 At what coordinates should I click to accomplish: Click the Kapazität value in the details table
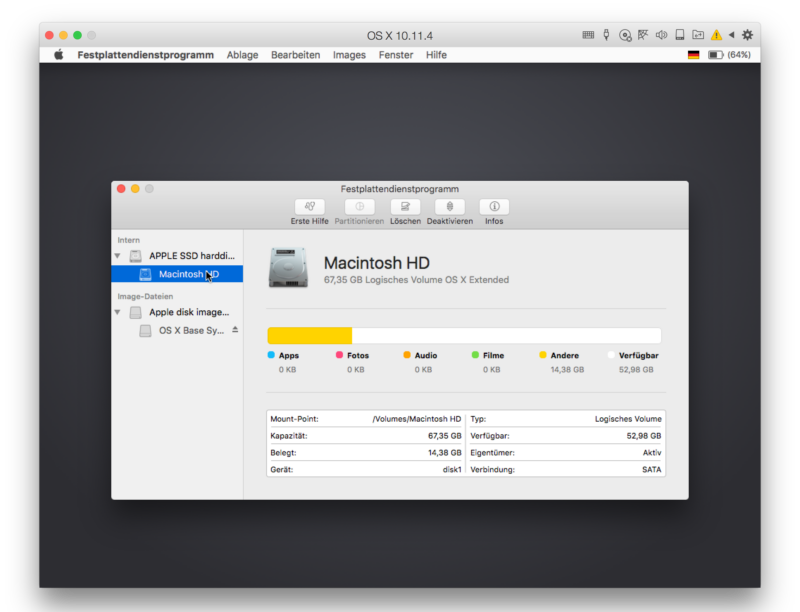444,436
